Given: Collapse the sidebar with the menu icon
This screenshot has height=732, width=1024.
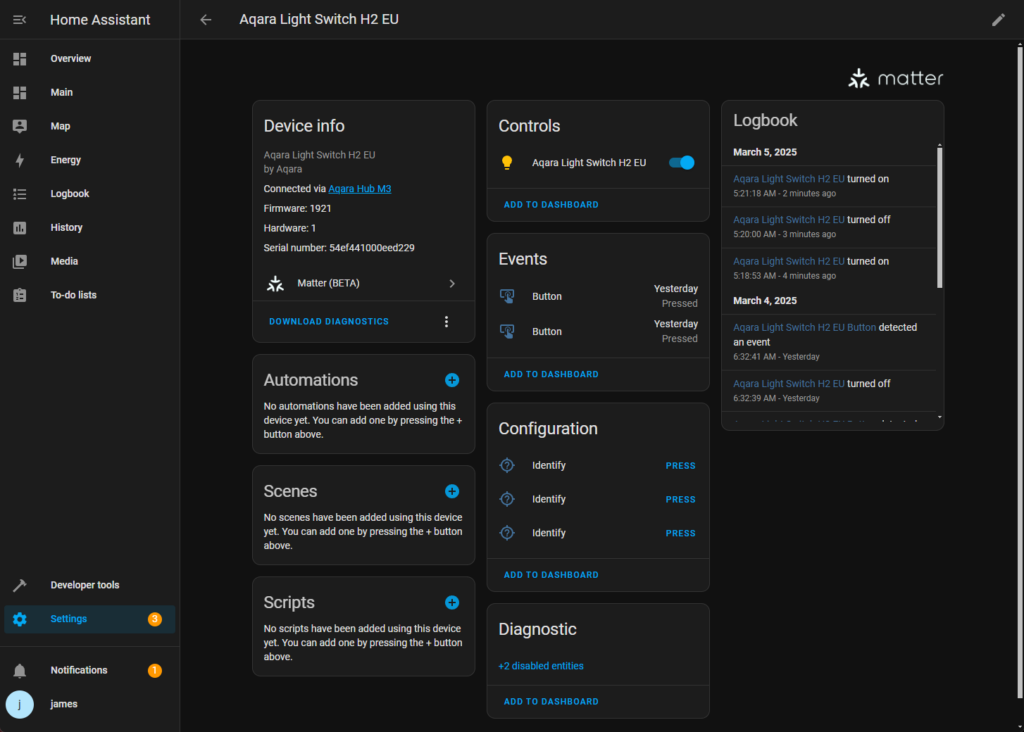Looking at the screenshot, I should [20, 20].
